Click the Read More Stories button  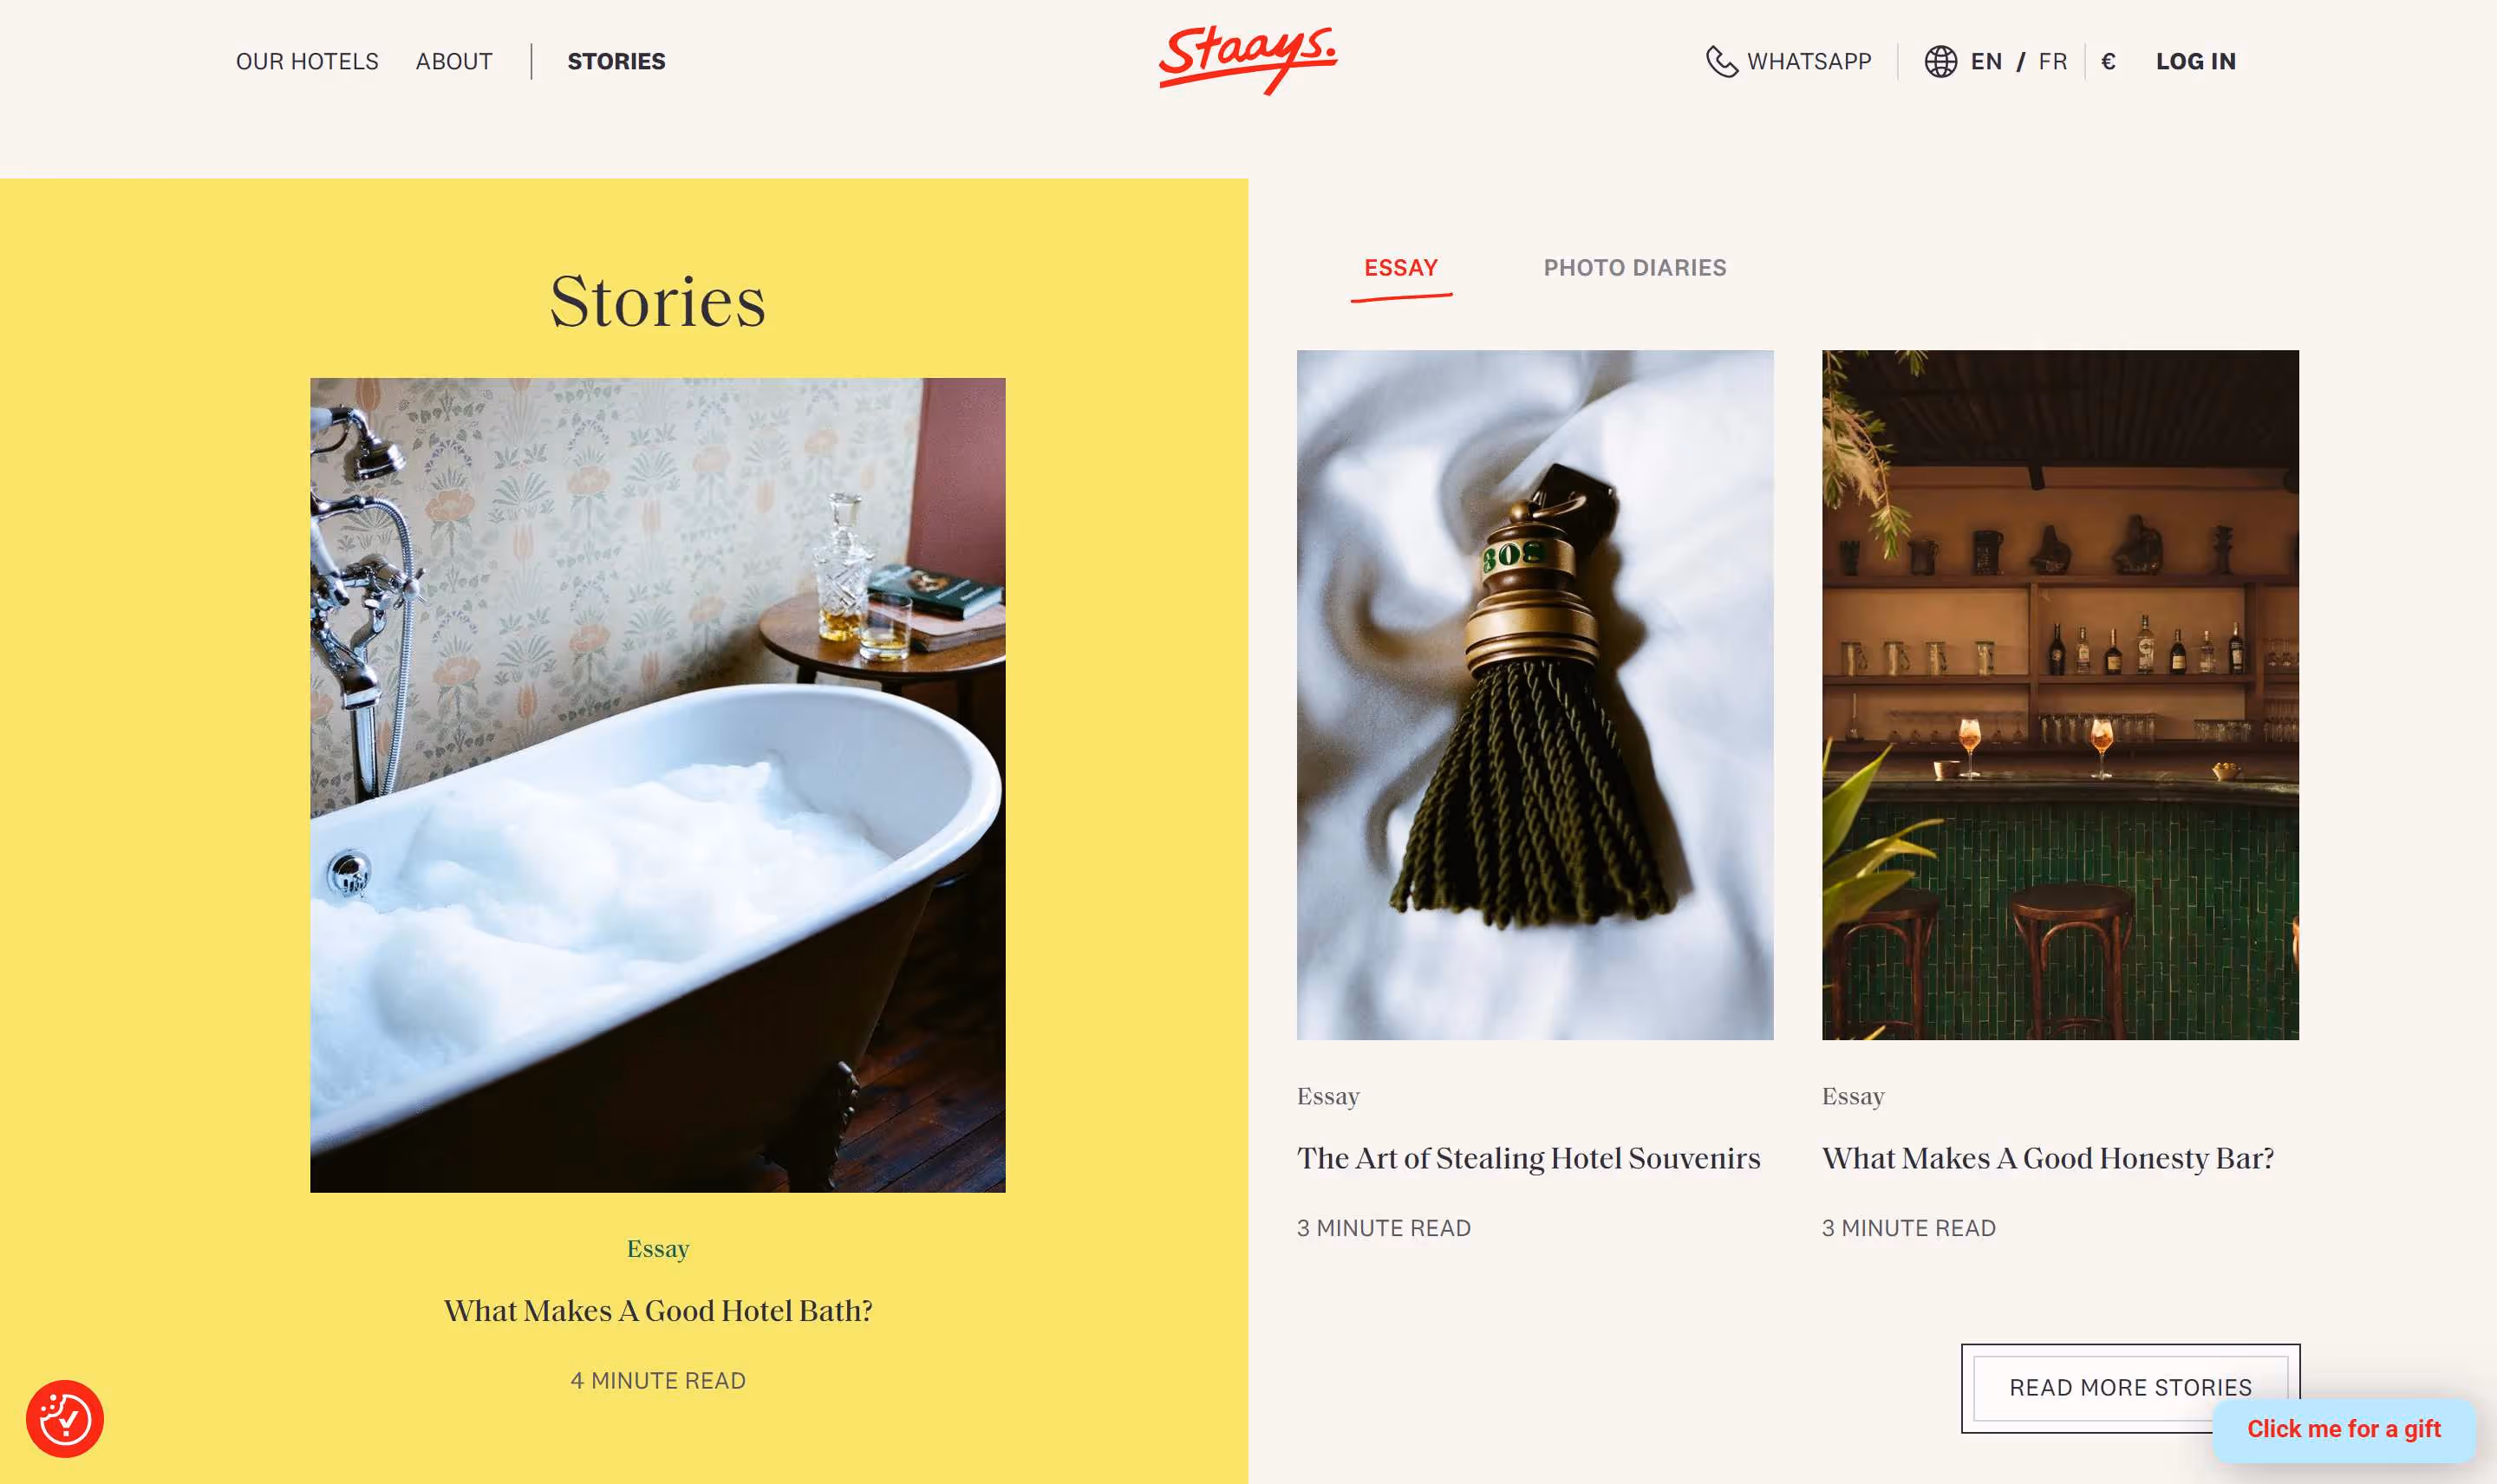pos(2130,1387)
